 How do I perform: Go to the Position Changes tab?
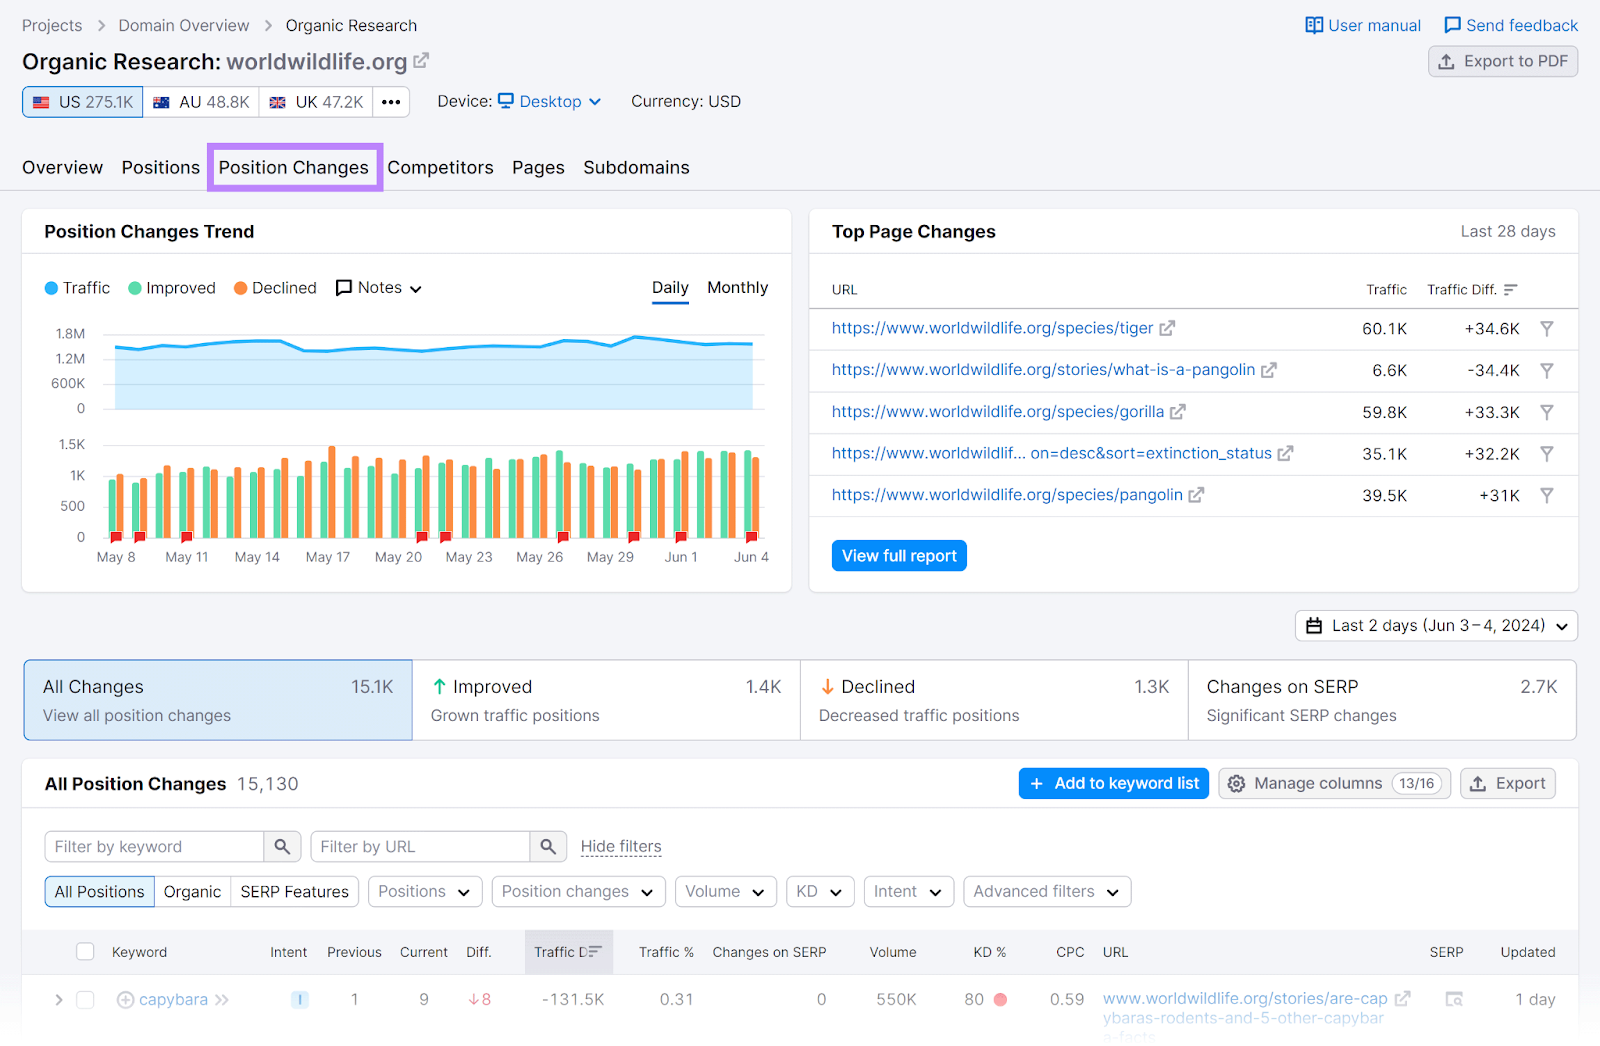[x=294, y=167]
